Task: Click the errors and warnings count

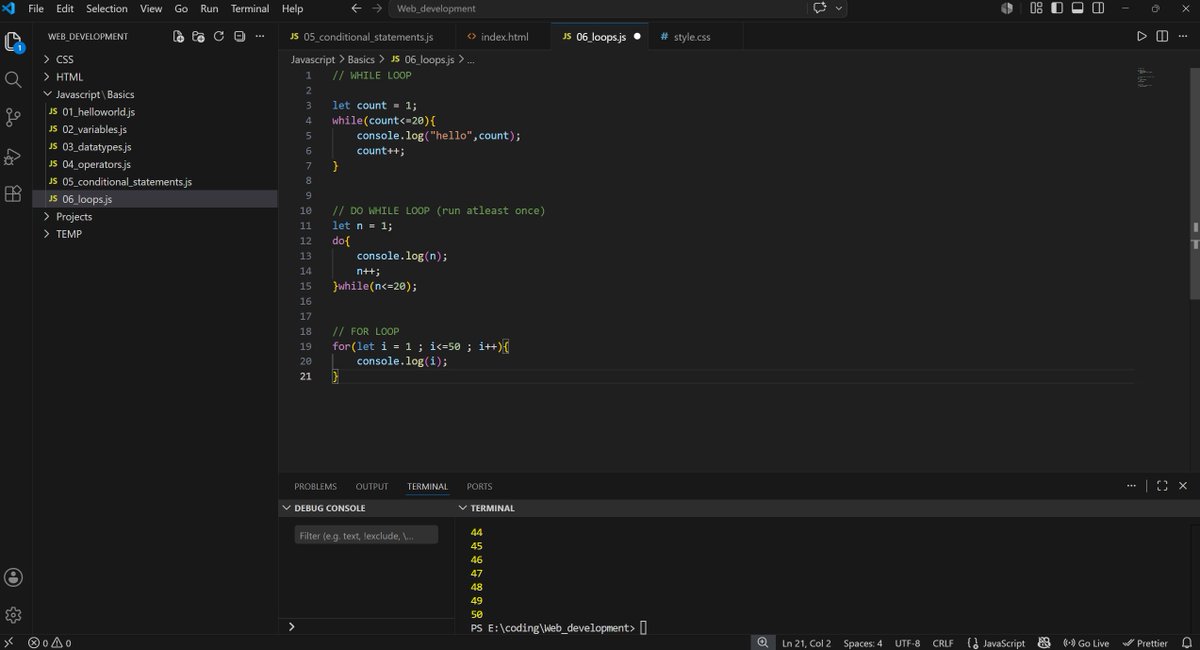Action: pos(50,643)
